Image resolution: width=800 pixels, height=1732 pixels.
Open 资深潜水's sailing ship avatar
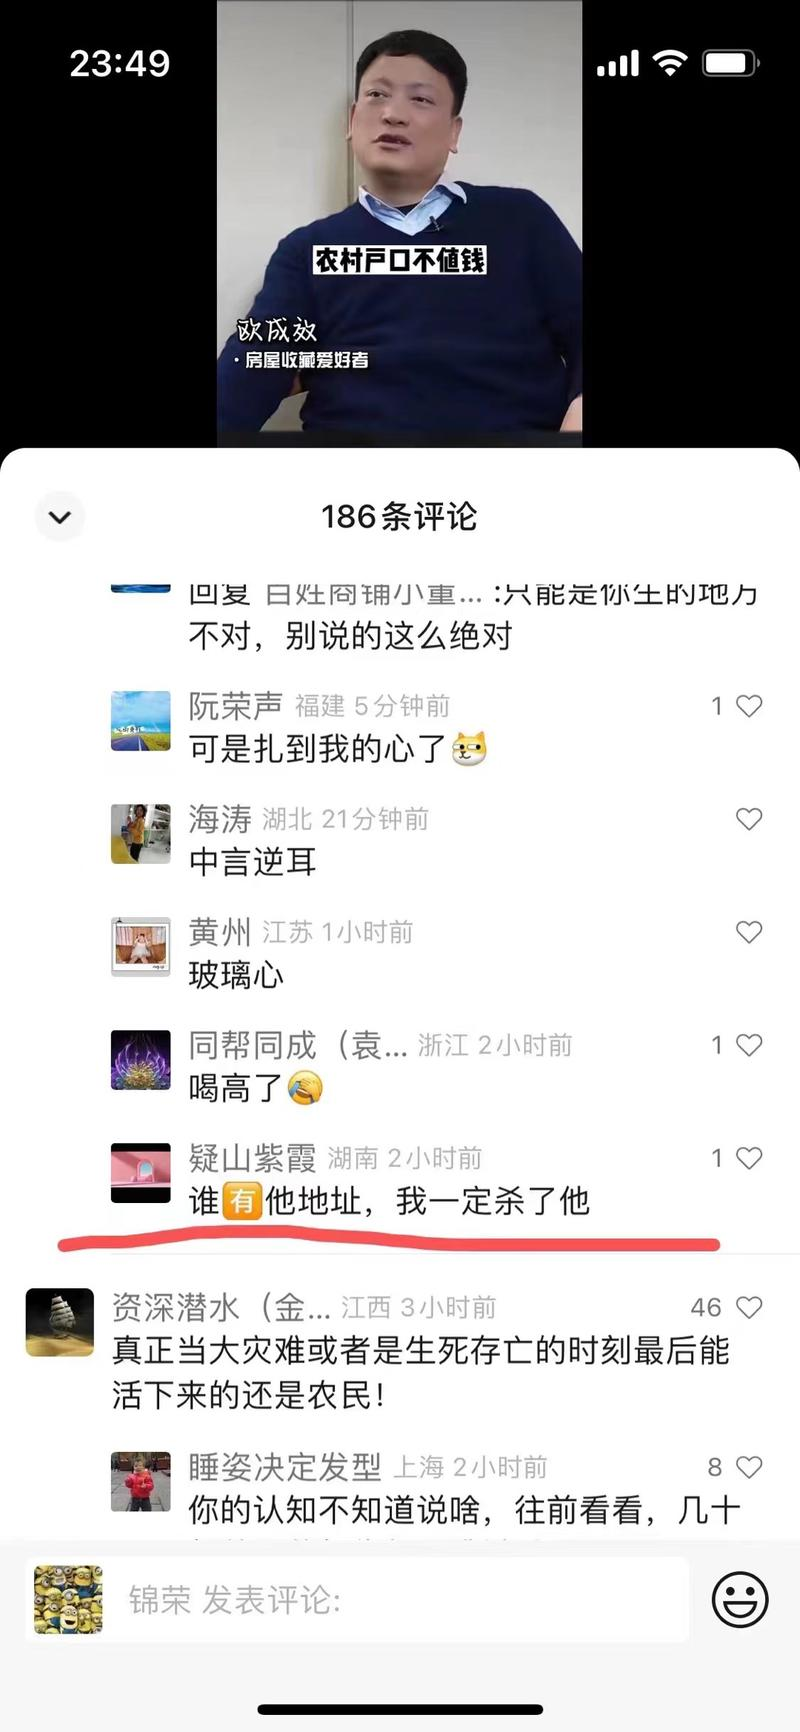coord(59,1322)
